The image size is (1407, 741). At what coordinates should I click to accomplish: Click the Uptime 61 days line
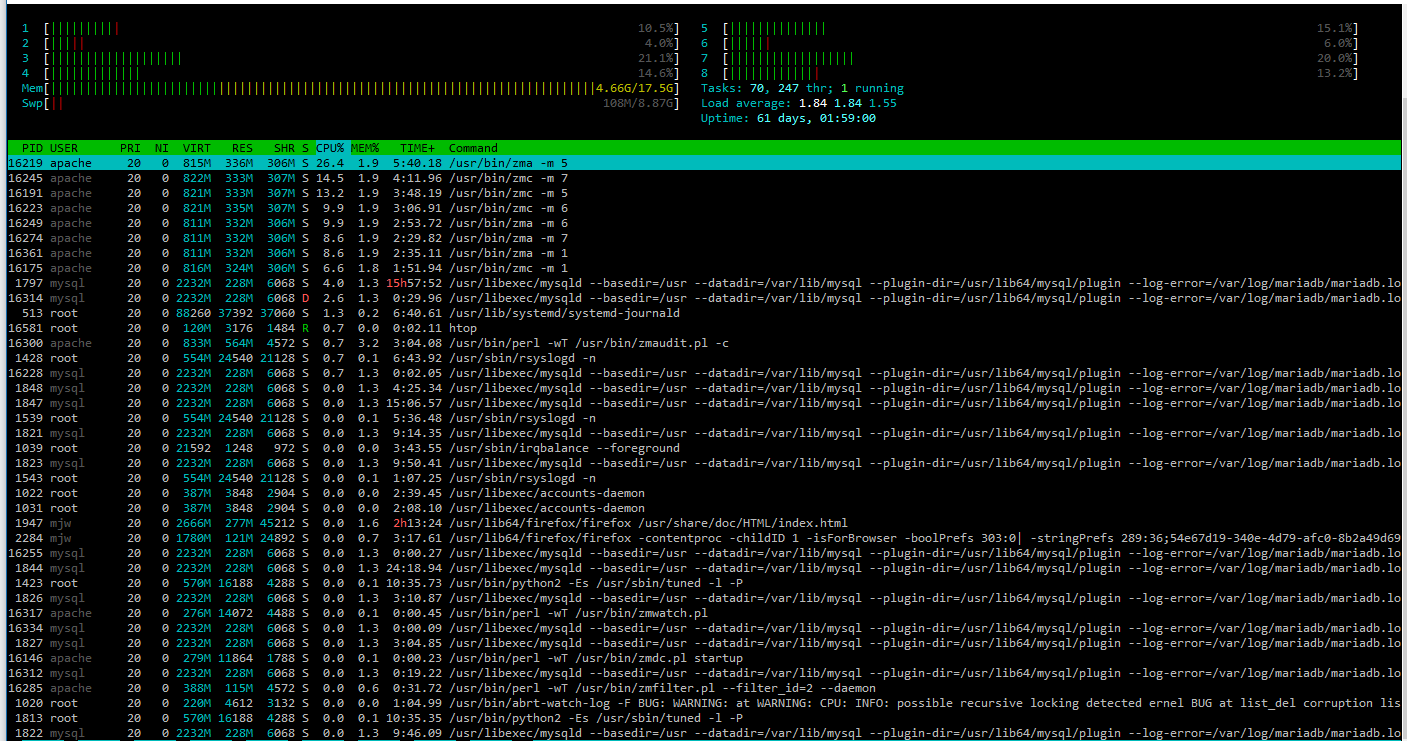pos(788,118)
